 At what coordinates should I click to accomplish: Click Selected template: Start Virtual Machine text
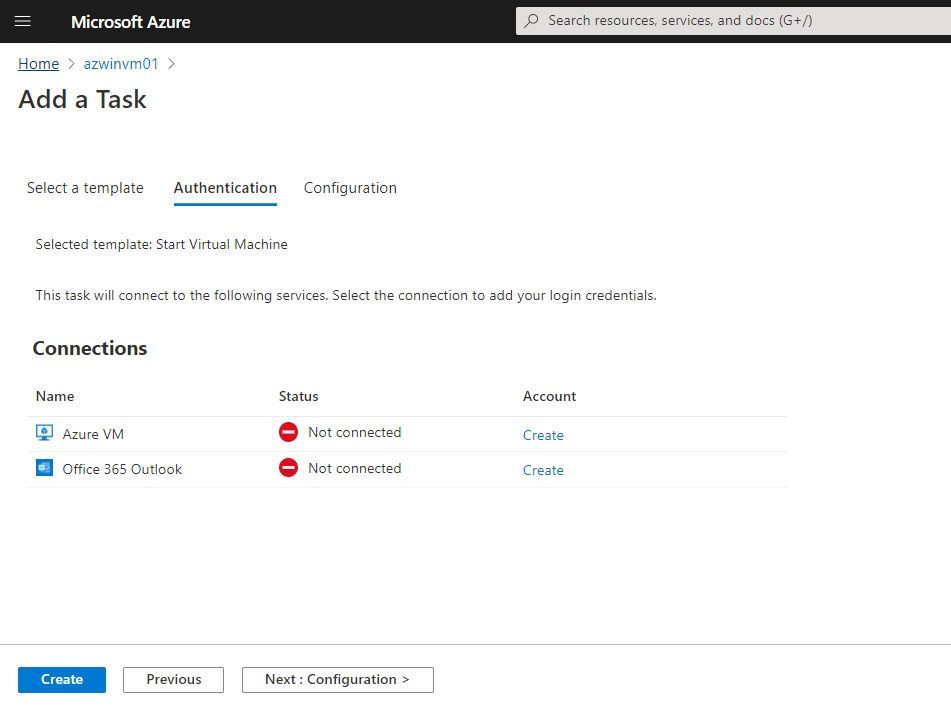[x=161, y=244]
